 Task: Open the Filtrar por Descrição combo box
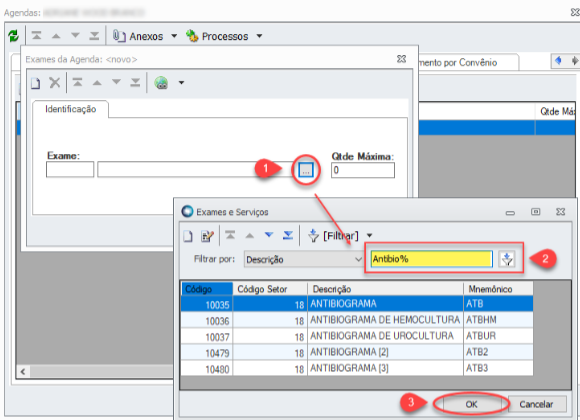[304, 259]
